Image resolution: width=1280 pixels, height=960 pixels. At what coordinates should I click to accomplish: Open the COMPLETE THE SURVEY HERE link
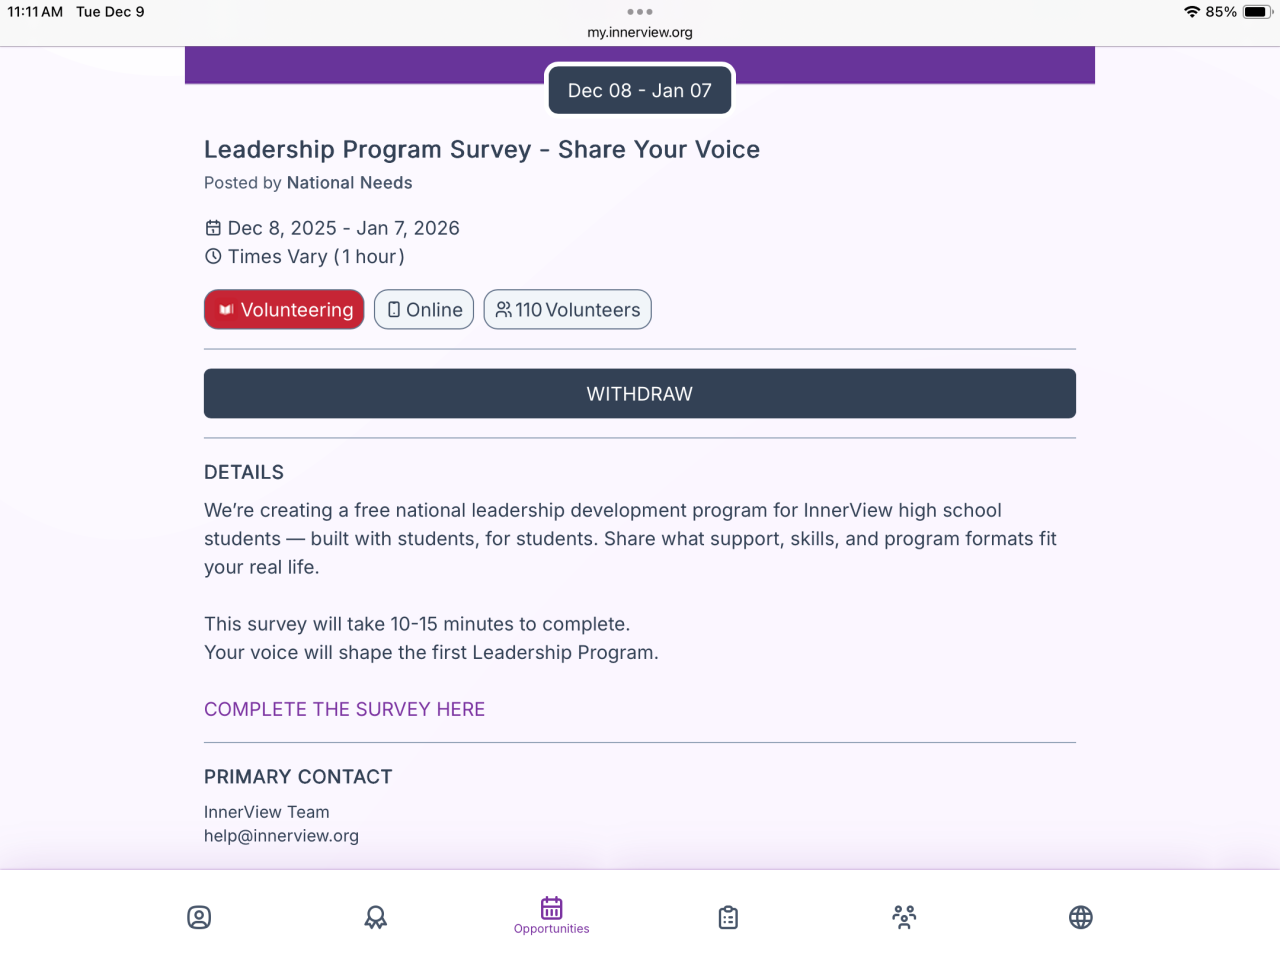[344, 709]
